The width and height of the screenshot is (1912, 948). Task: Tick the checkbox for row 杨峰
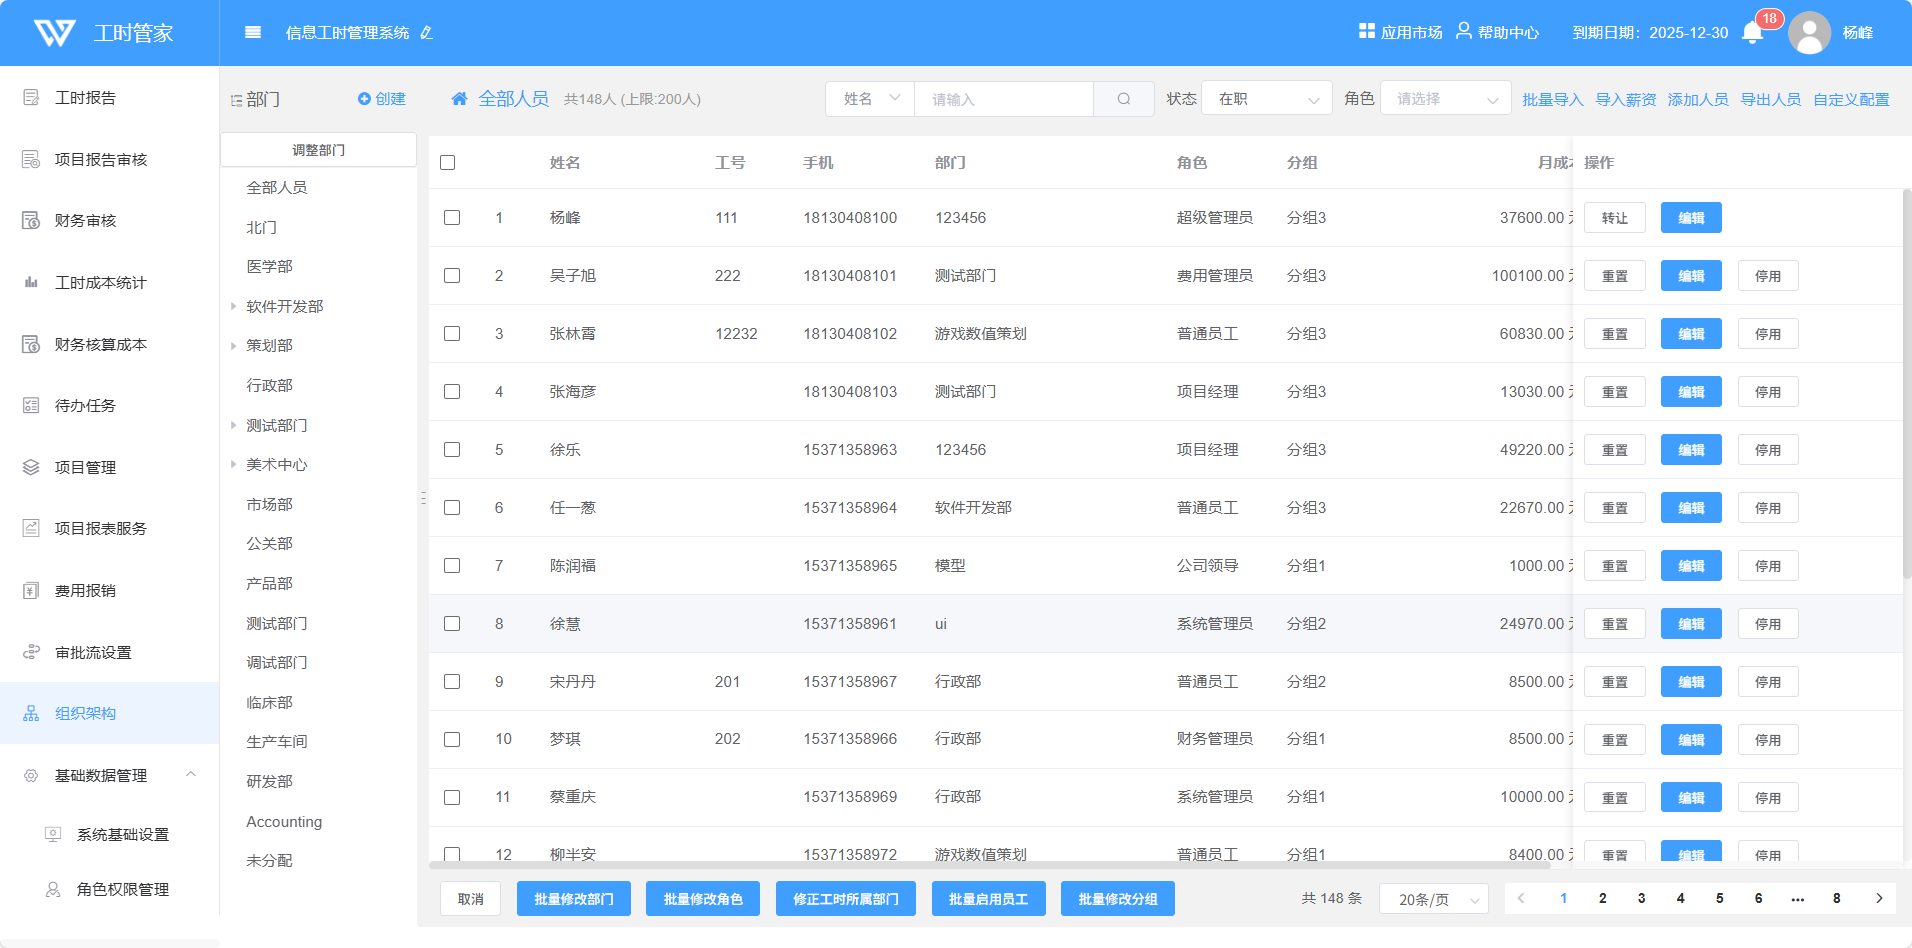(452, 218)
